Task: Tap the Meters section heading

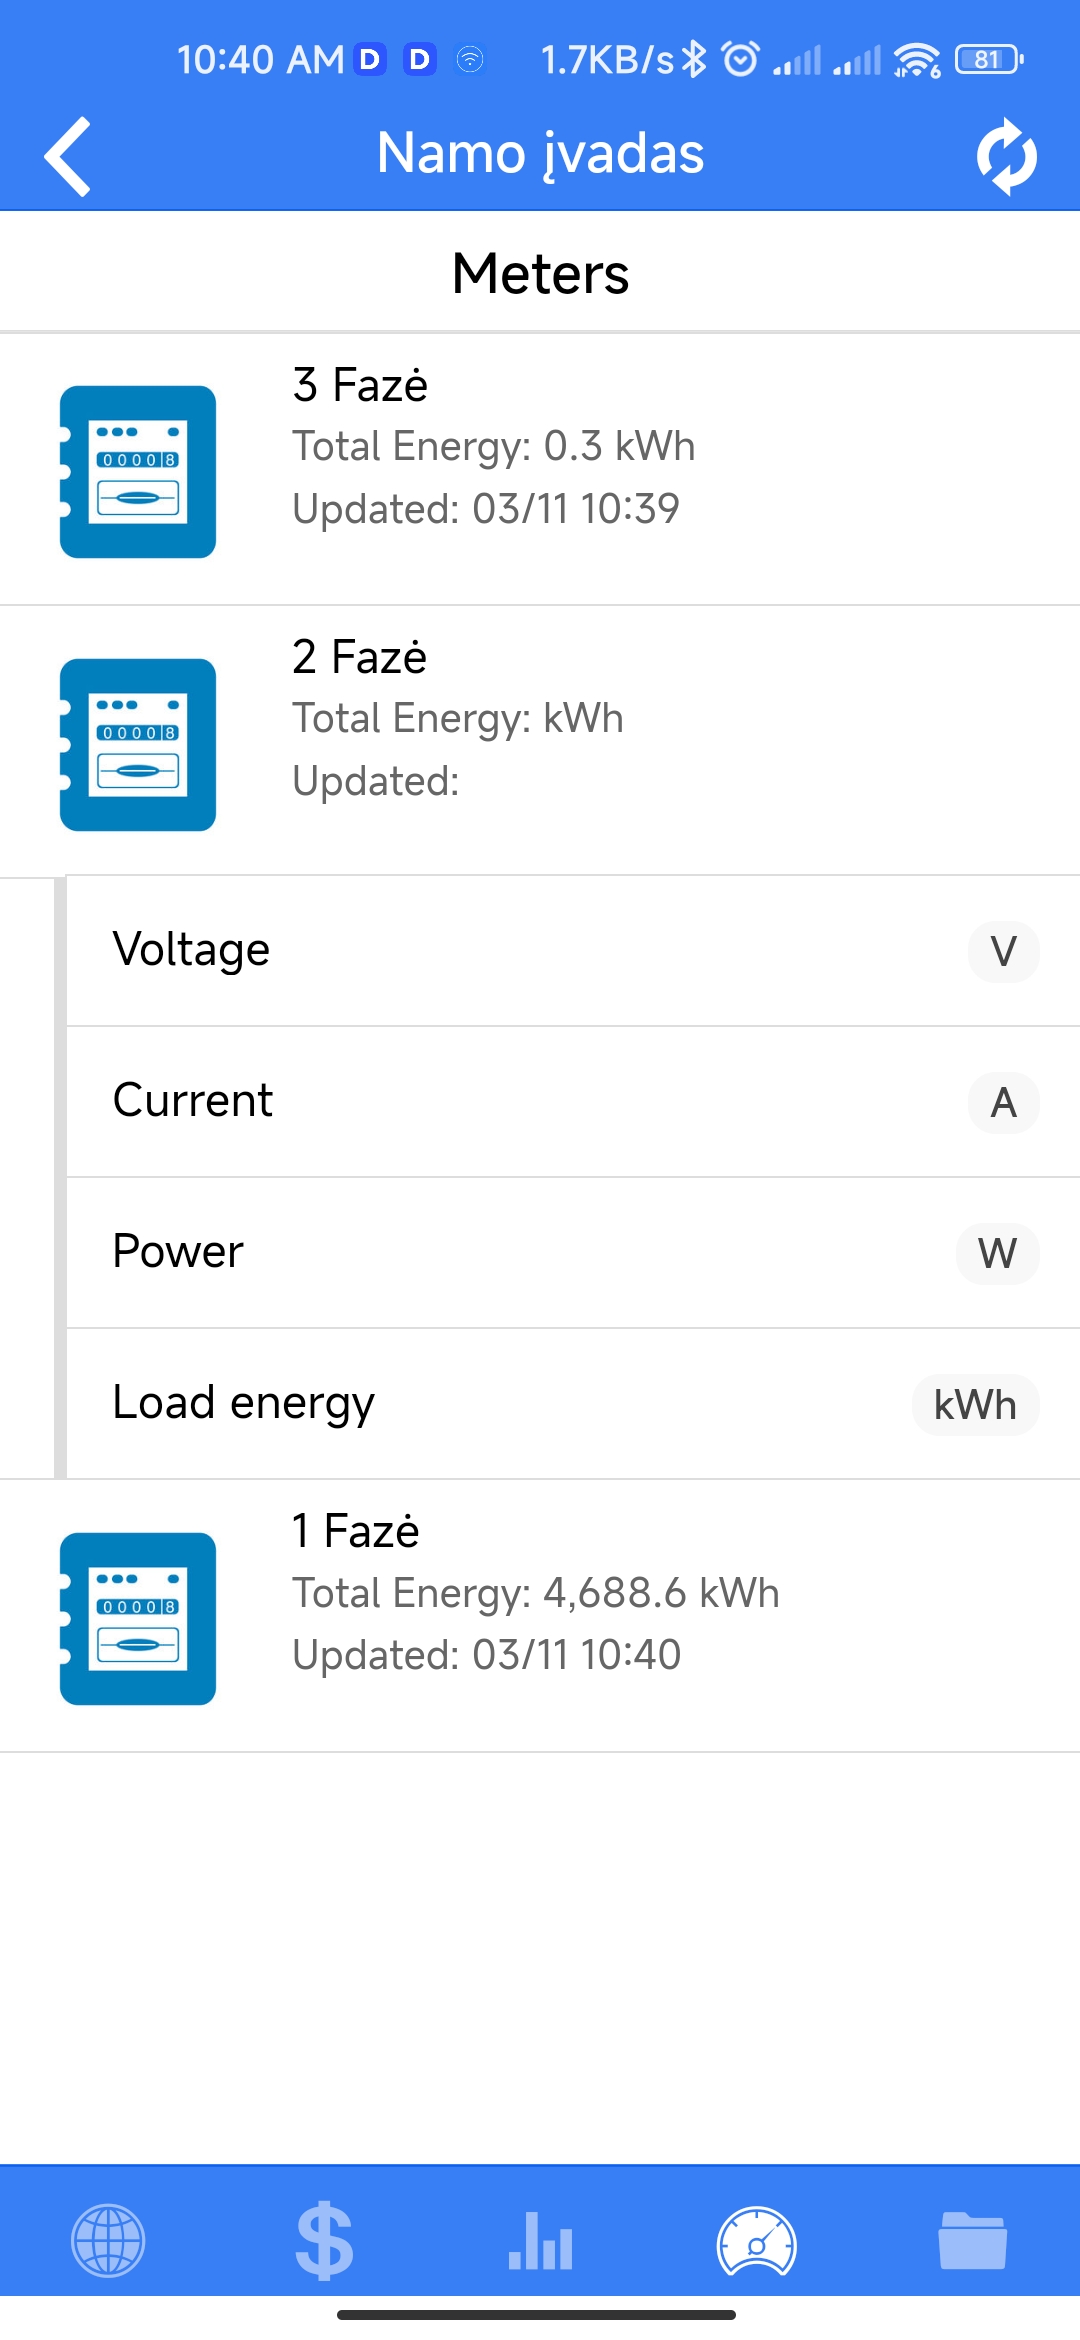Action: pyautogui.click(x=540, y=273)
